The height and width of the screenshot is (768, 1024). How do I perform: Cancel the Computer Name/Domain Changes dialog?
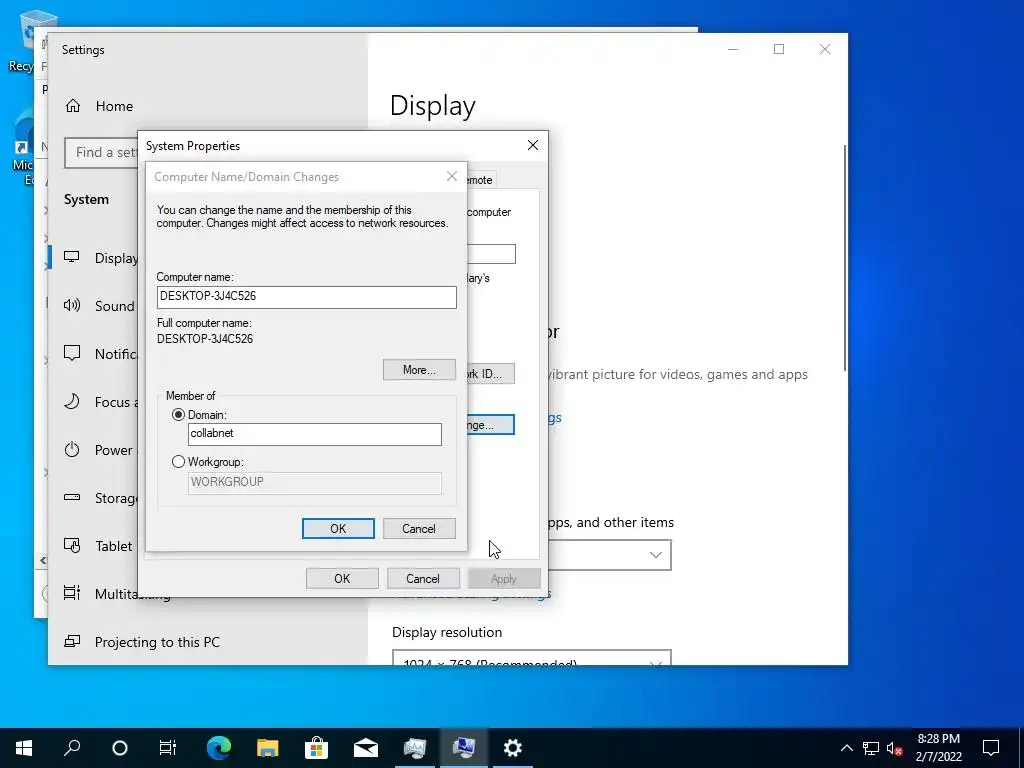419,528
